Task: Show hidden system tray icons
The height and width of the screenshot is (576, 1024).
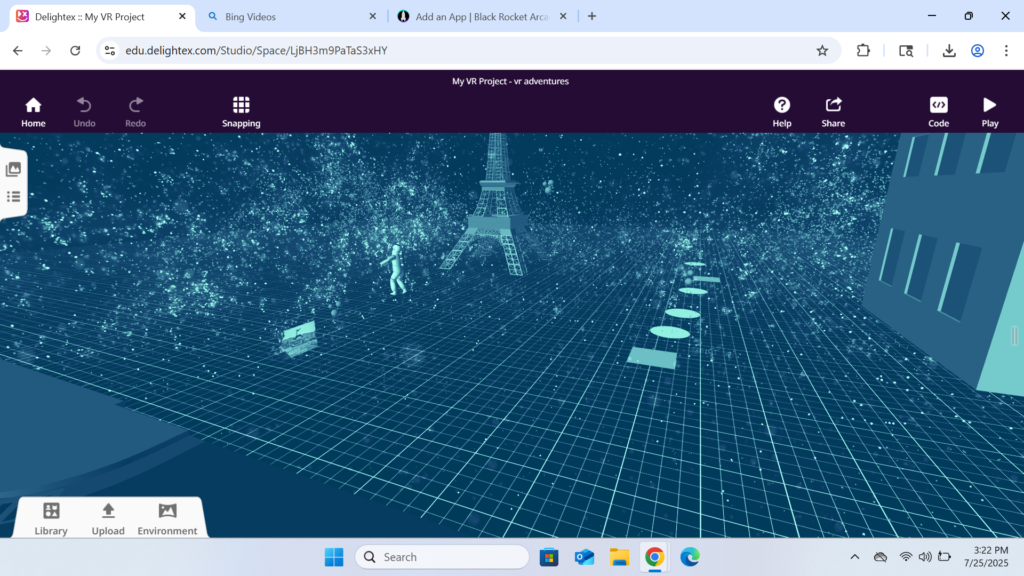Action: click(x=854, y=557)
